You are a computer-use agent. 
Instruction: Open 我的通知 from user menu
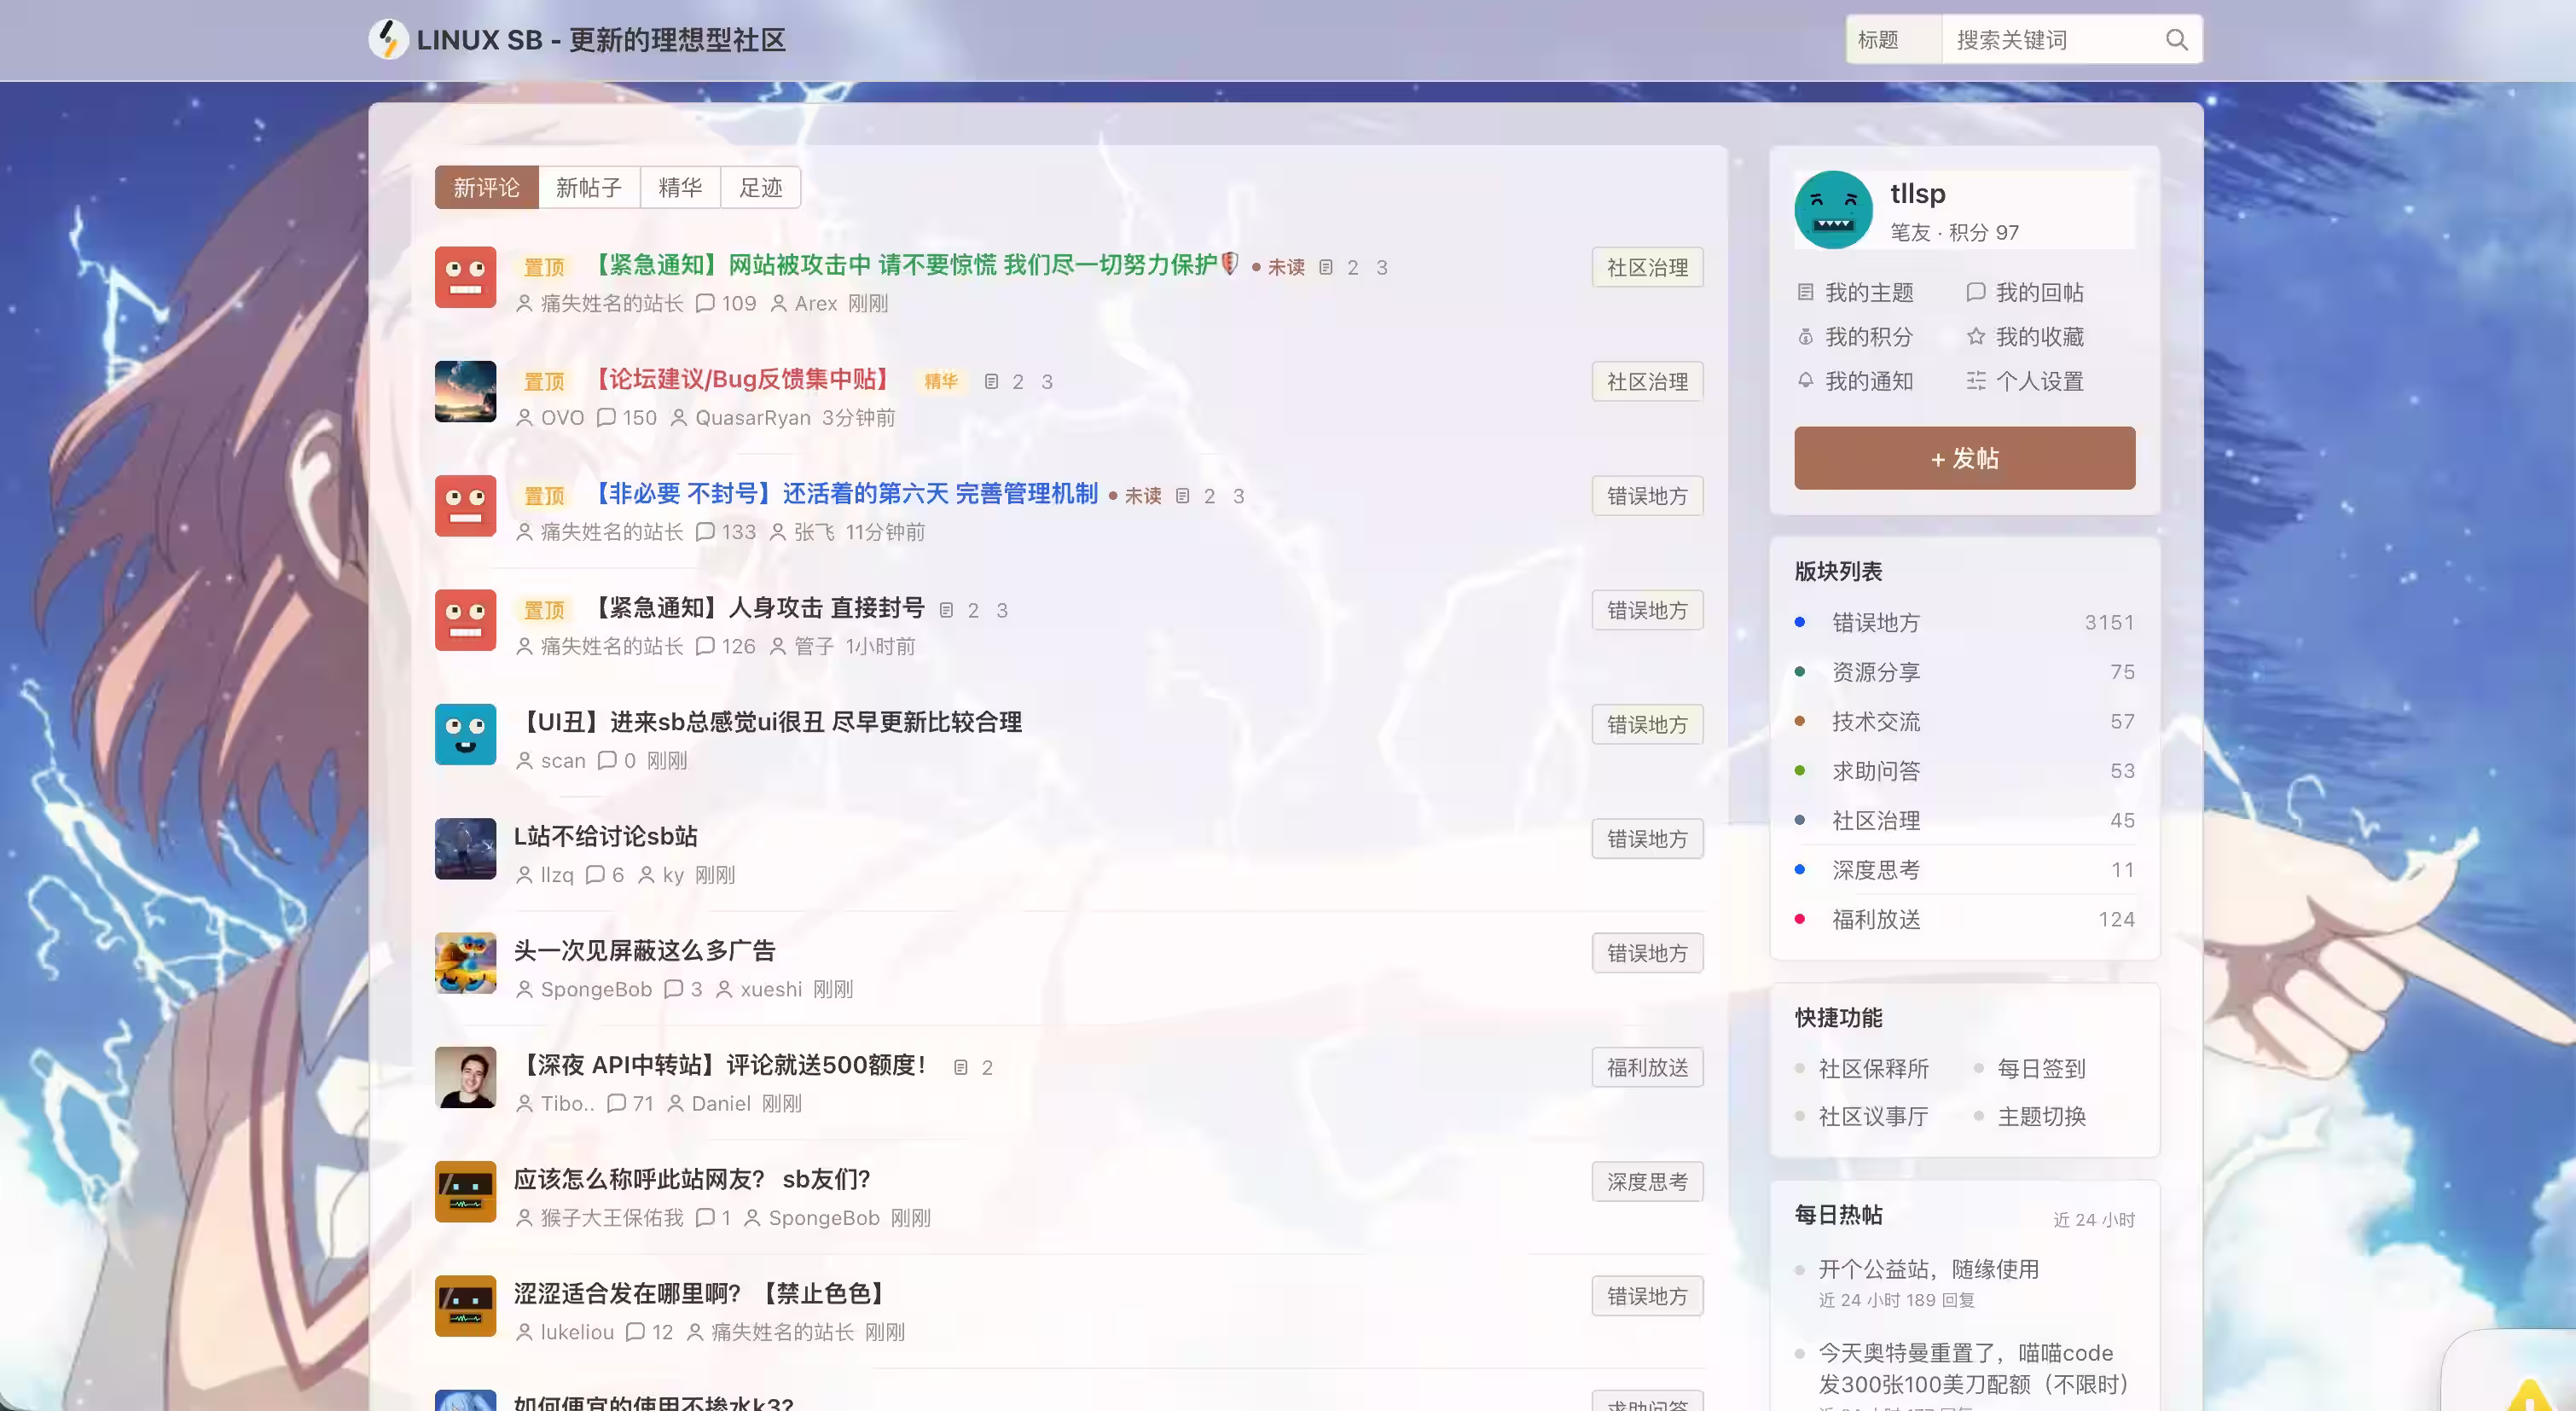[x=1855, y=381]
